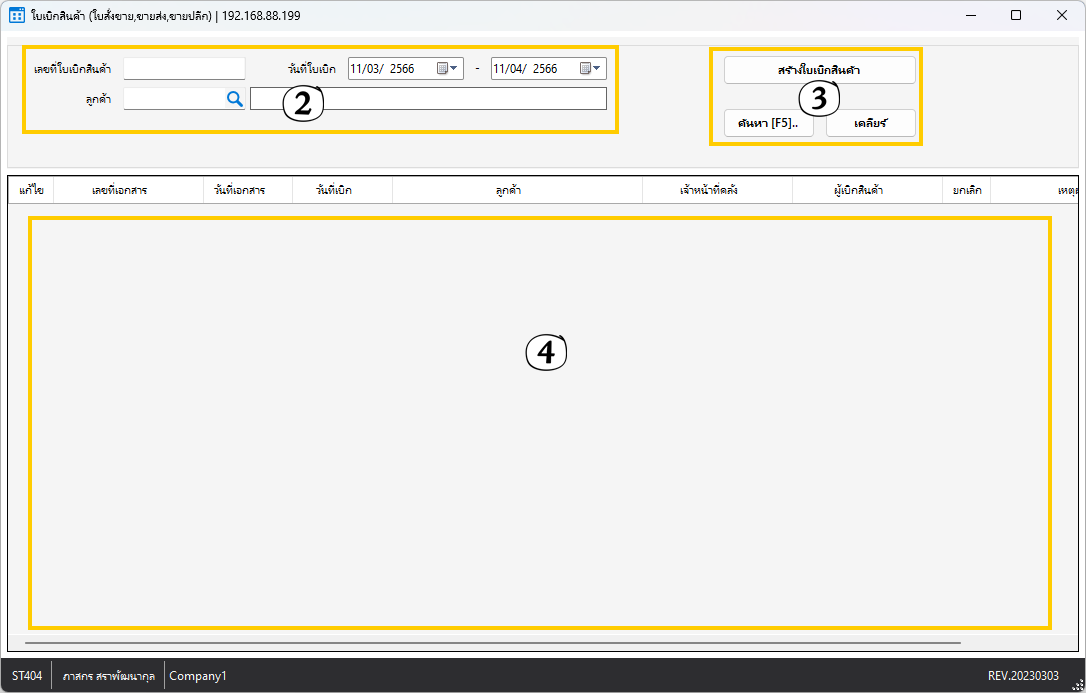Click the horizontal scrollbar below the table
Screen dimensions: 1086x693
point(492,643)
